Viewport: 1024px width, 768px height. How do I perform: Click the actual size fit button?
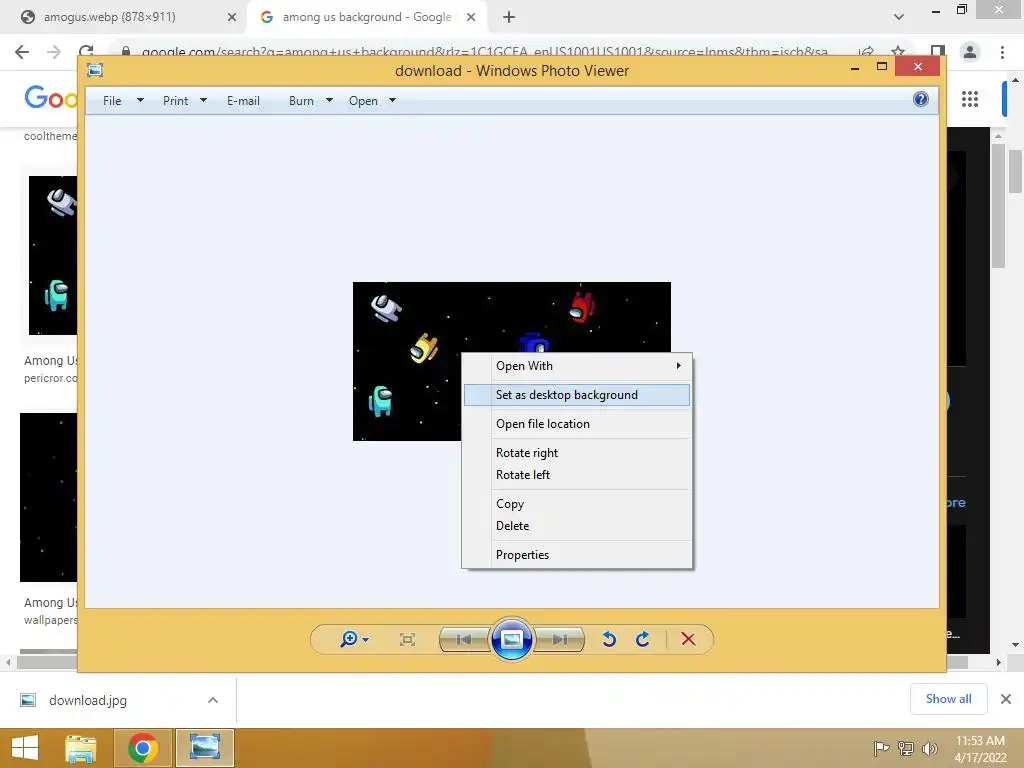[407, 639]
